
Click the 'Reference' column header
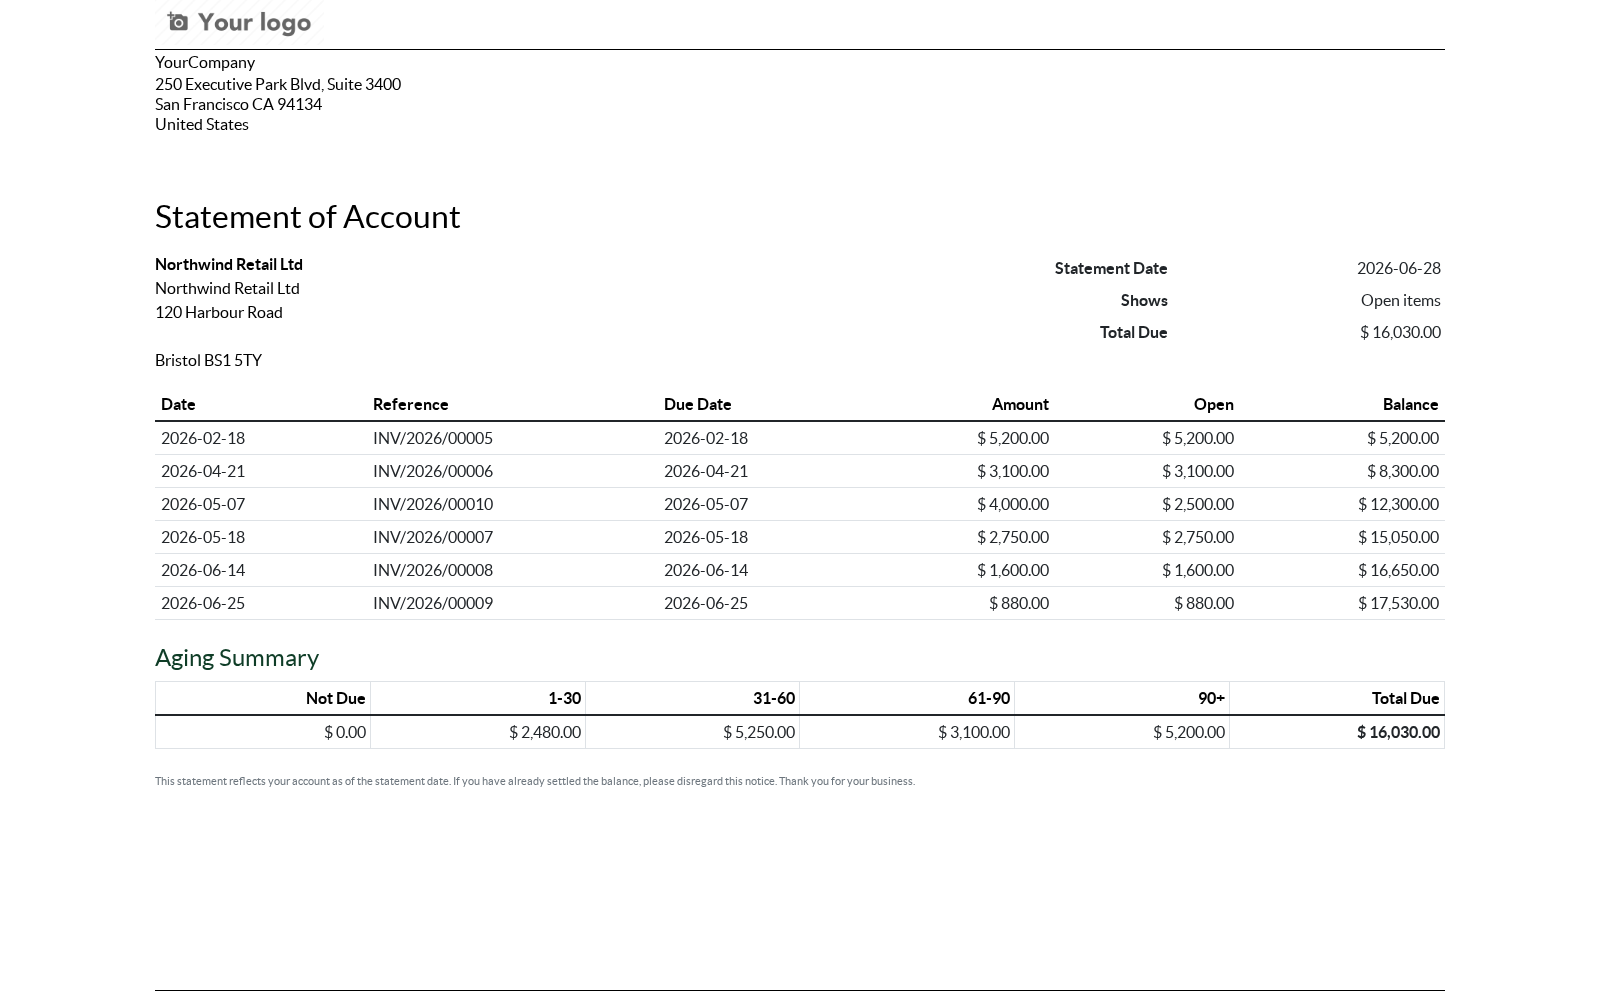pyautogui.click(x=411, y=404)
